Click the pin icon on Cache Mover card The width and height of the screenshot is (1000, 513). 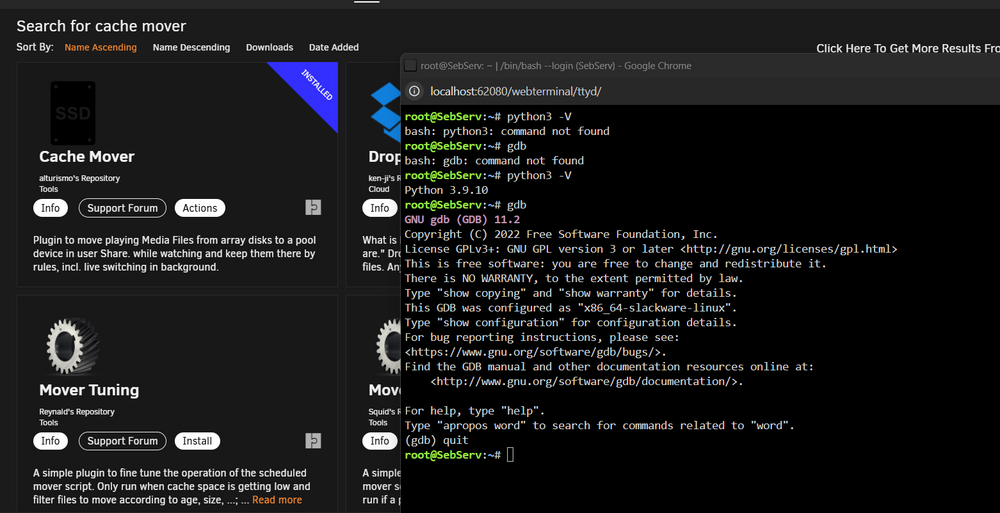coord(313,207)
